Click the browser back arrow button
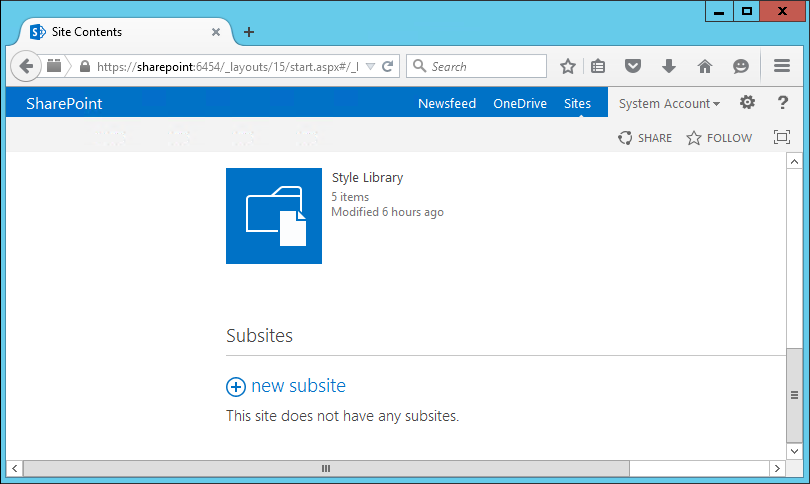Image resolution: width=810 pixels, height=484 pixels. (25, 66)
